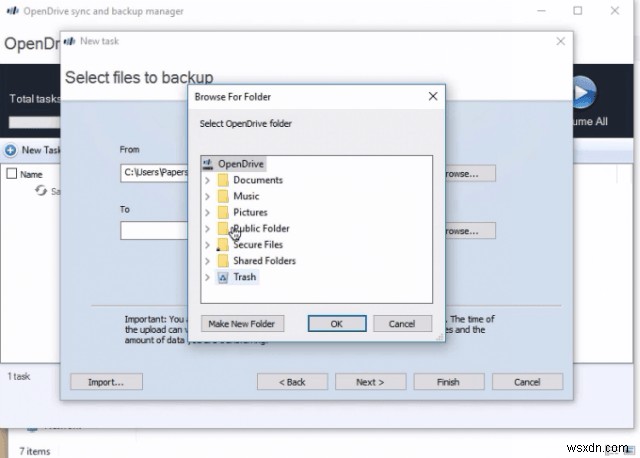The width and height of the screenshot is (640, 458).
Task: Minimize the OpenDrive manager window
Action: tap(541, 11)
